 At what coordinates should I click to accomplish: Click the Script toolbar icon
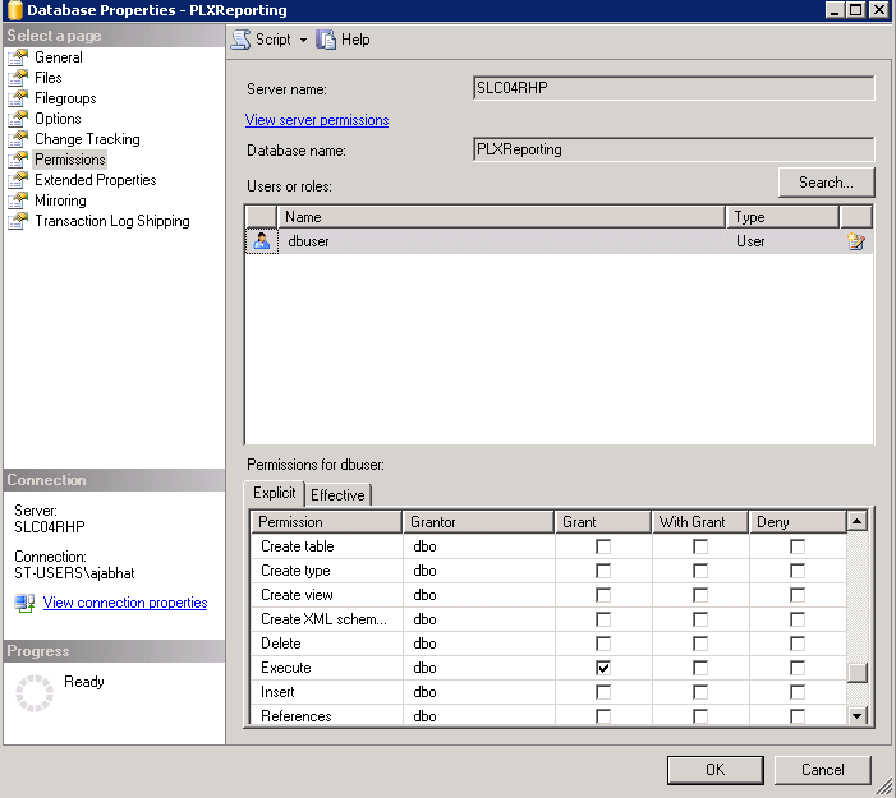(x=241, y=39)
